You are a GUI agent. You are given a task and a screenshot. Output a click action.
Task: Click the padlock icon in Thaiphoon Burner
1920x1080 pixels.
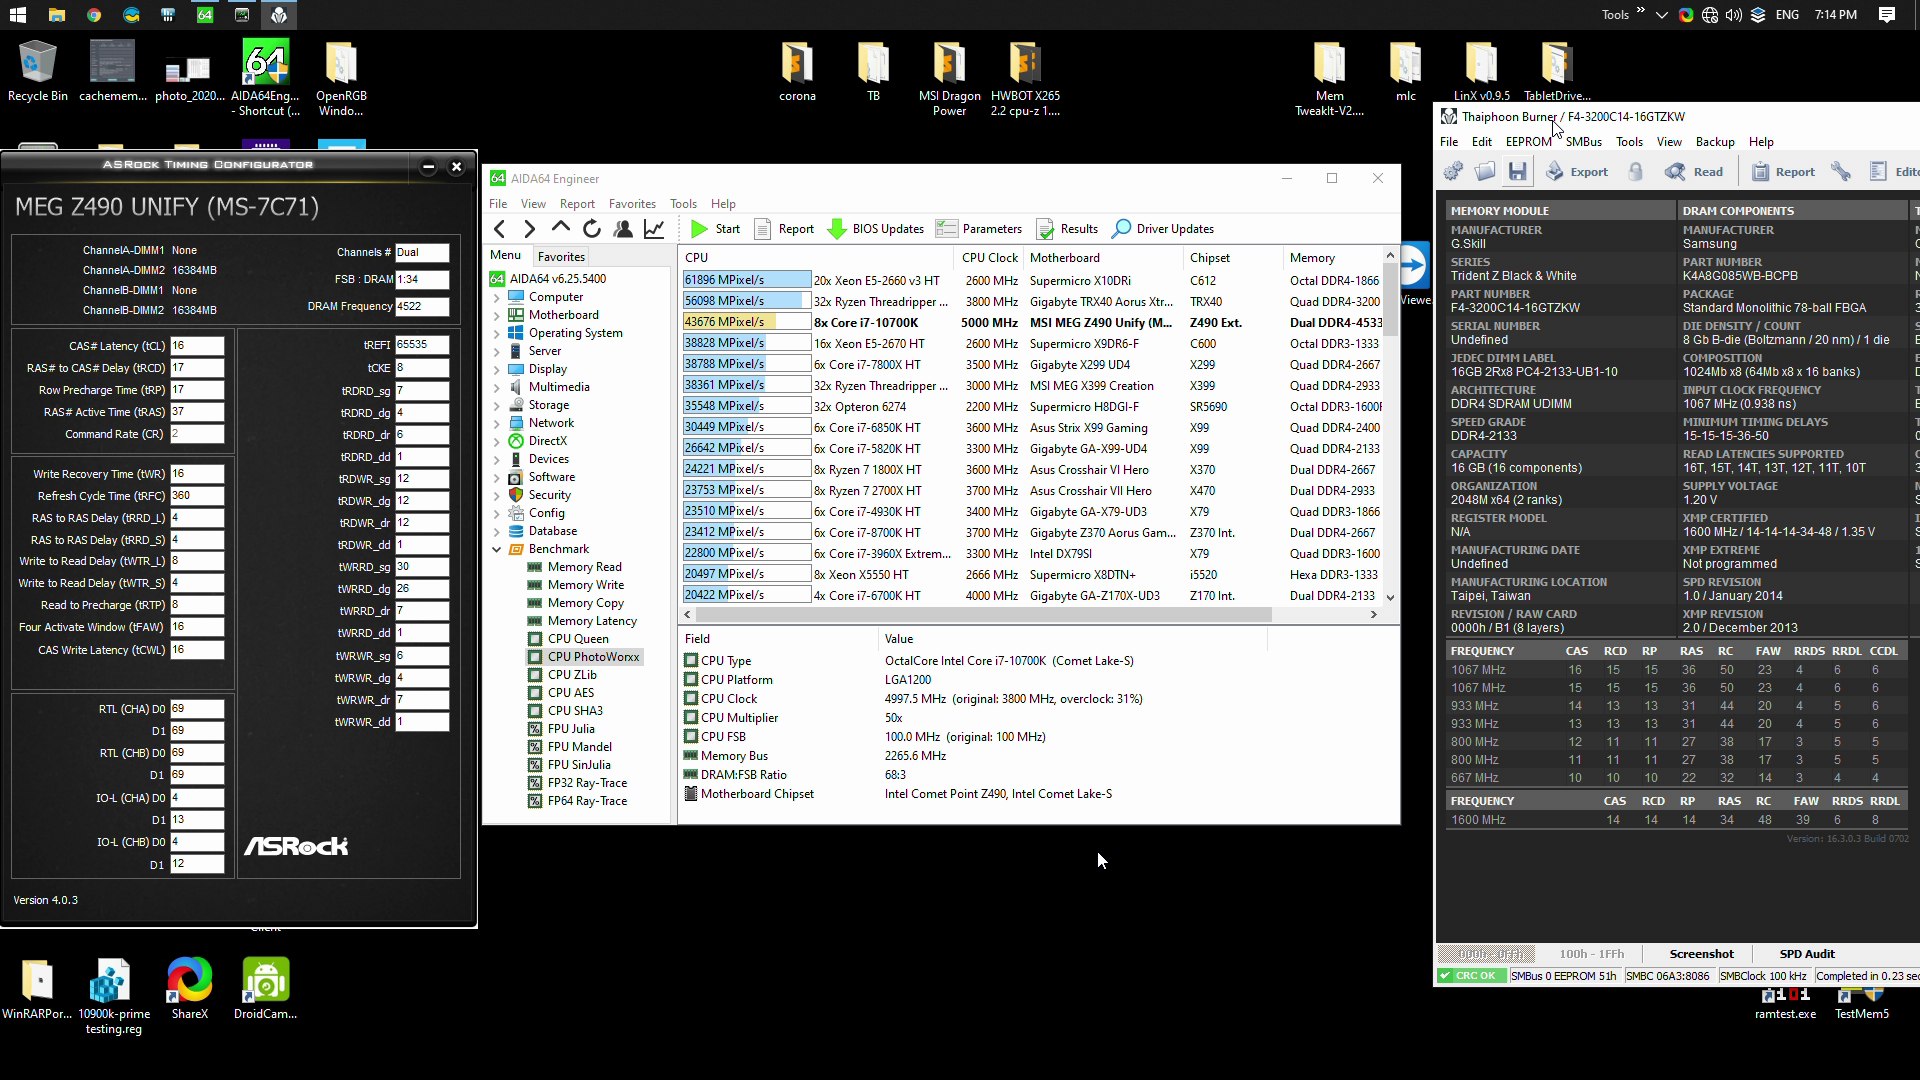point(1636,172)
